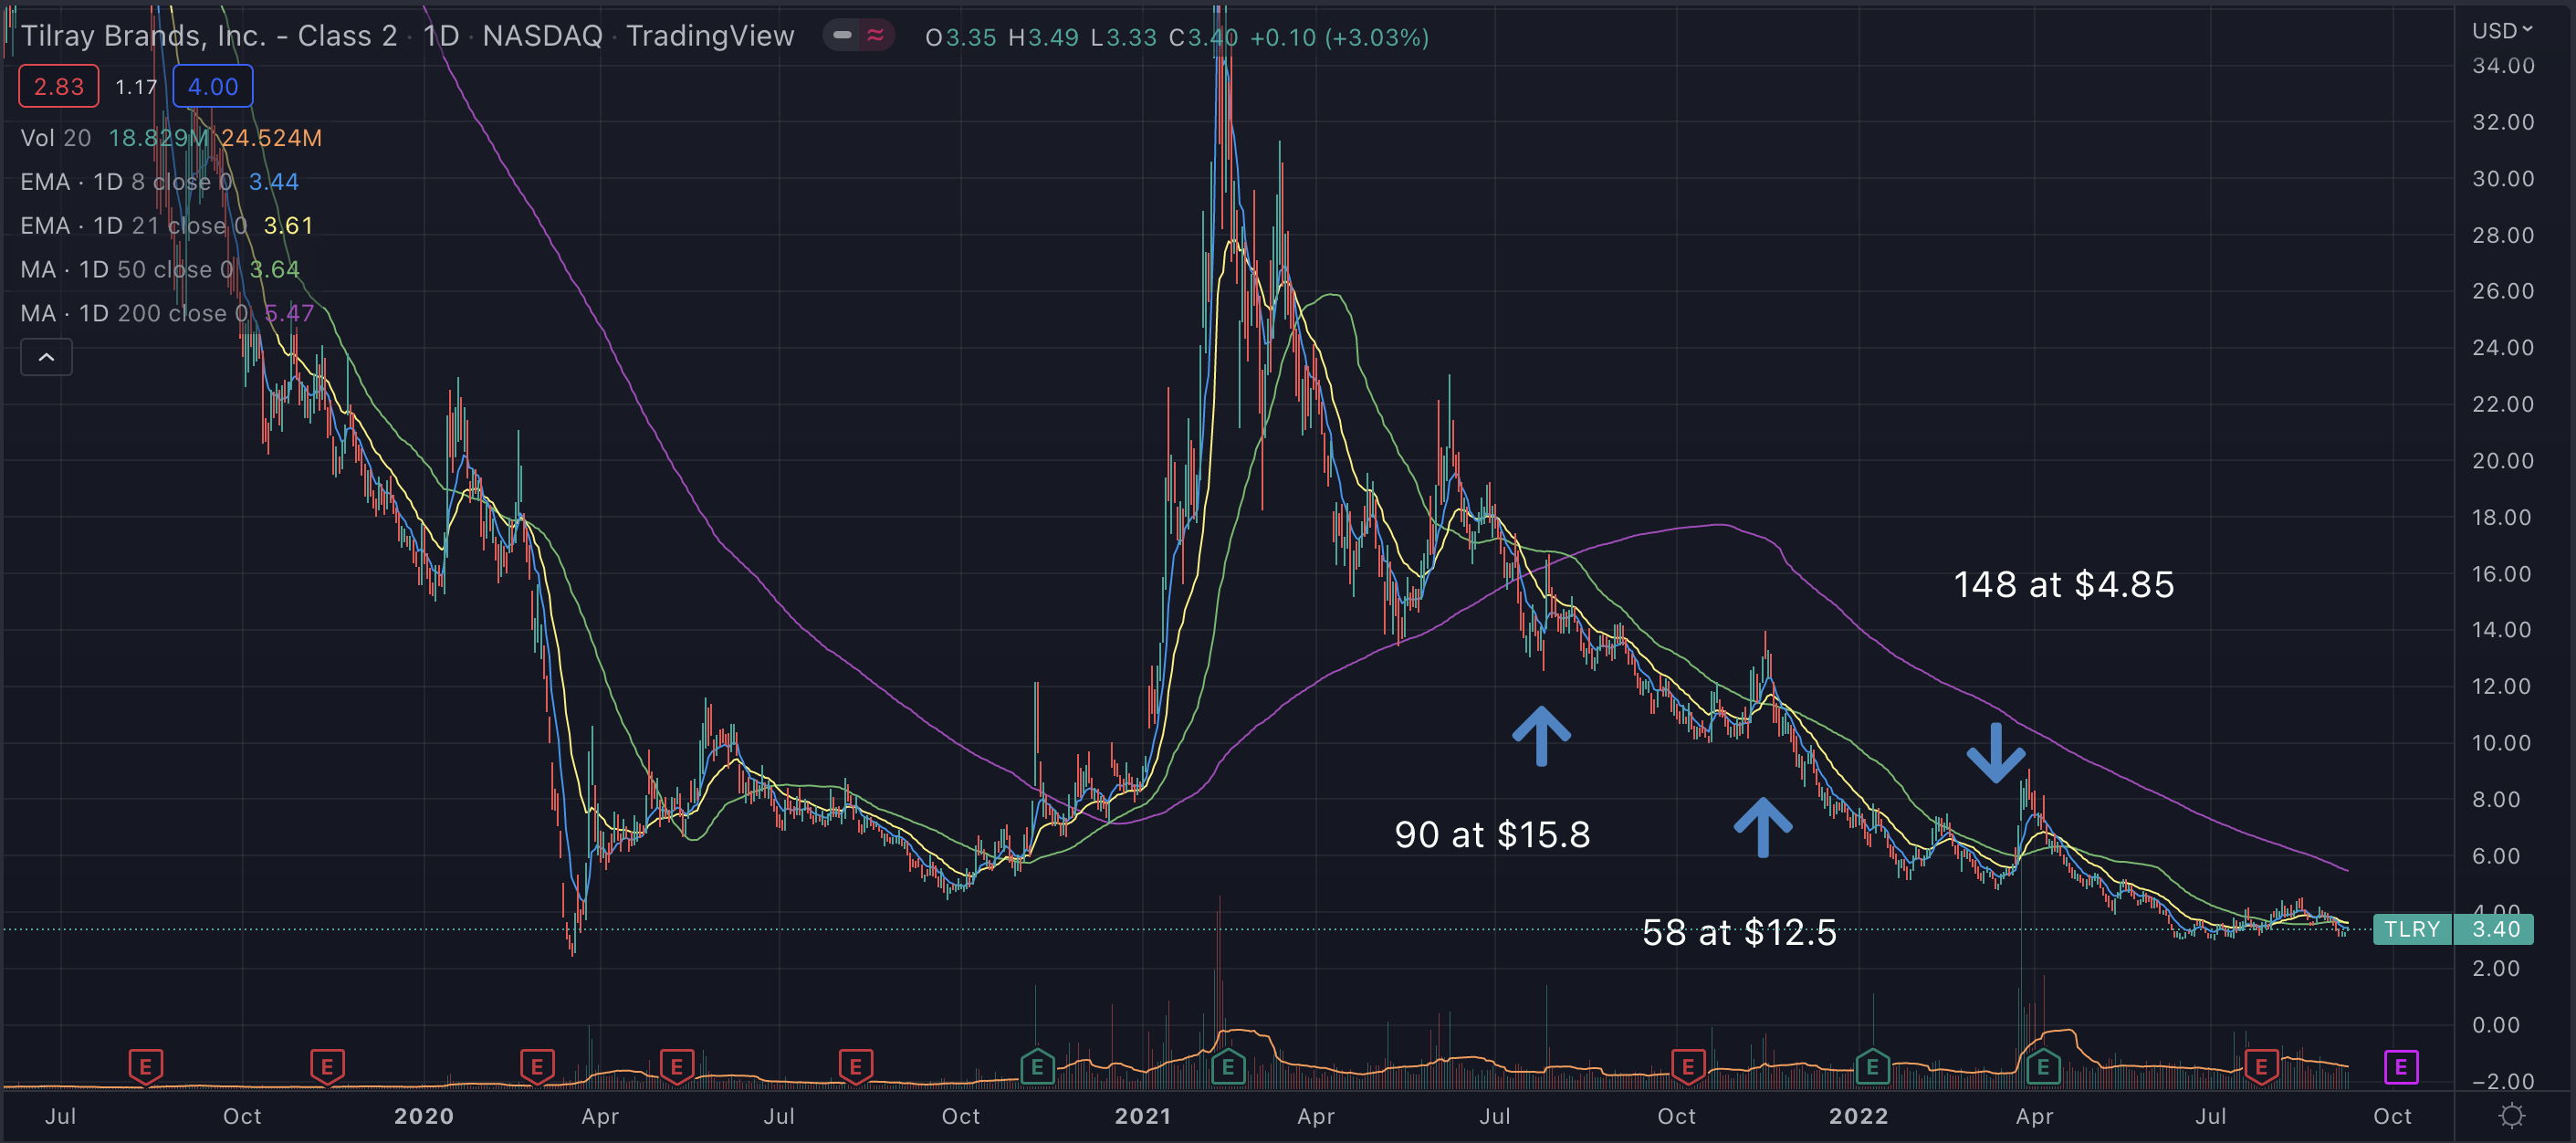The height and width of the screenshot is (1143, 2576).
Task: Click the red earnings marker between Apr and Jul 2020
Action: (677, 1067)
